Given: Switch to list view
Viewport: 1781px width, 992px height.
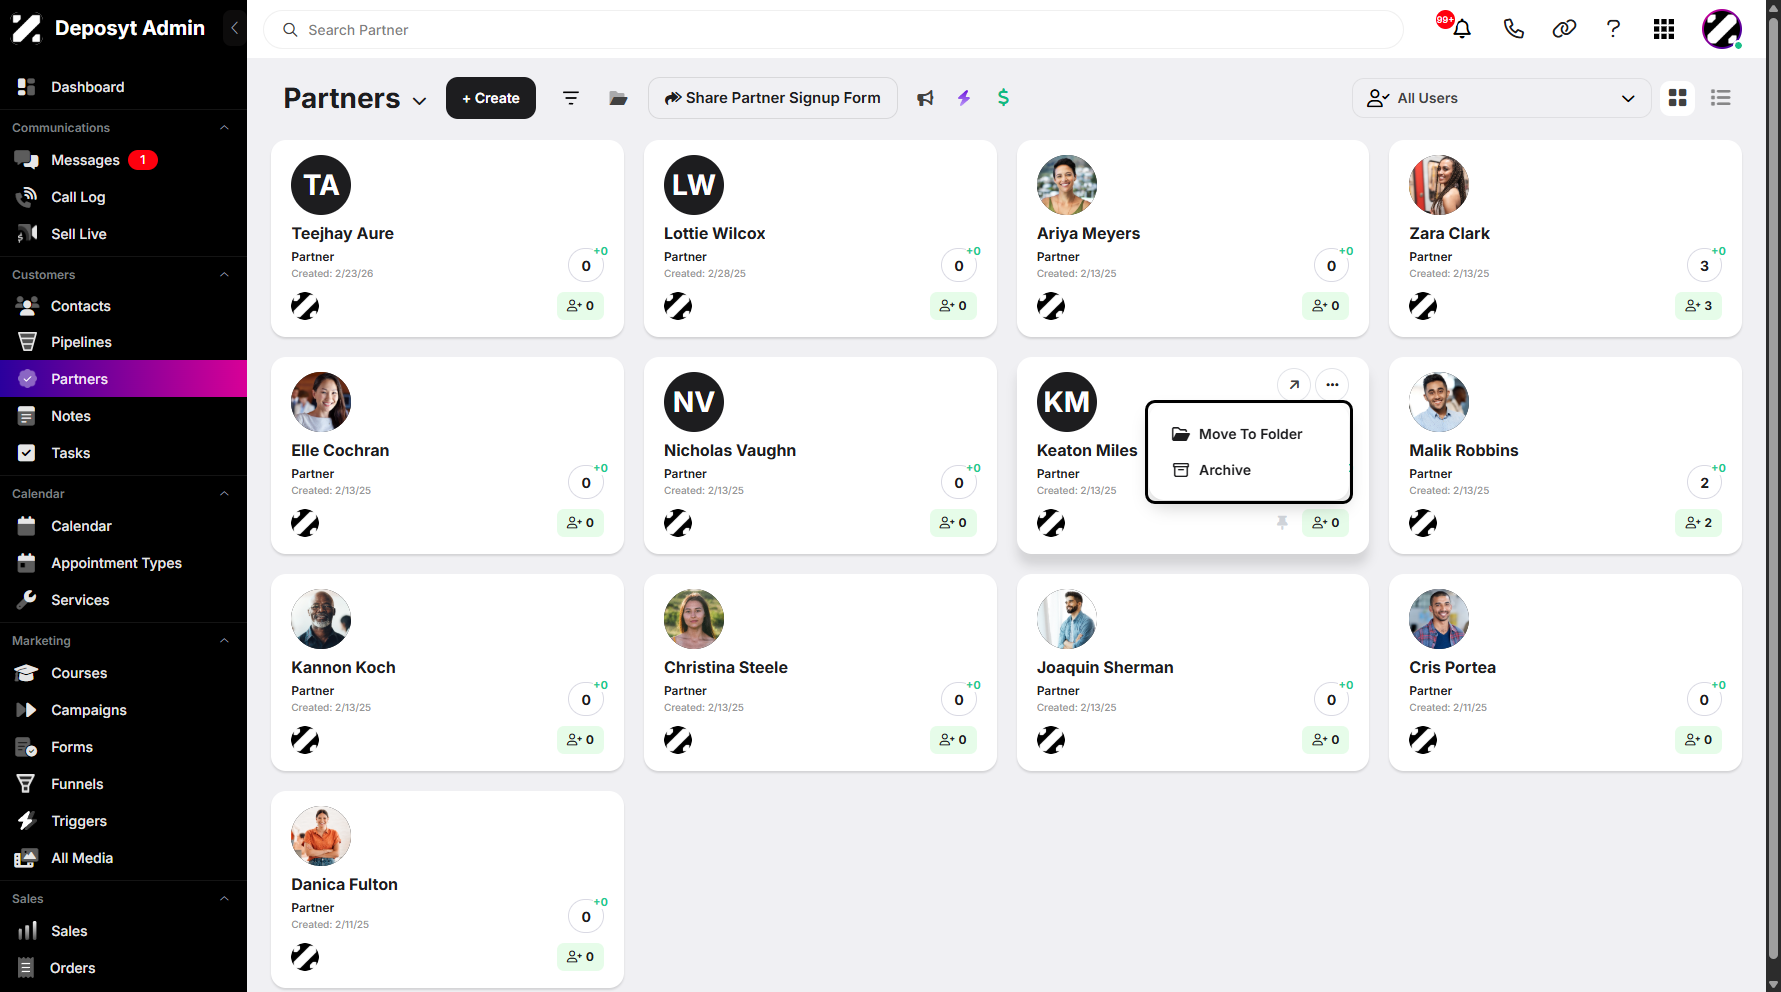Looking at the screenshot, I should (x=1721, y=98).
